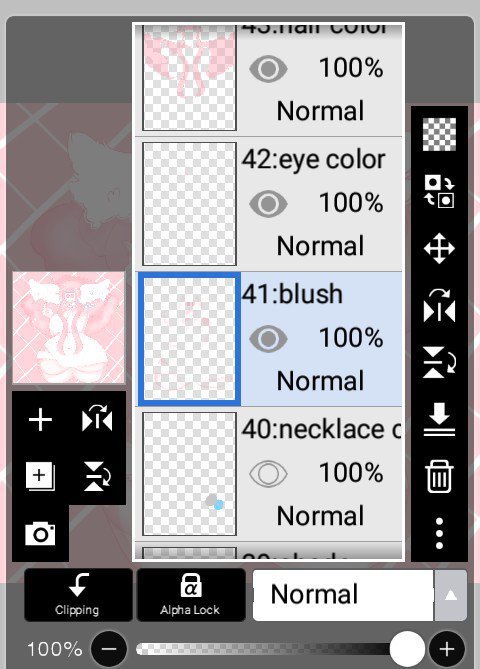
Task: Open blend mode list with arrow button
Action: tap(451, 595)
